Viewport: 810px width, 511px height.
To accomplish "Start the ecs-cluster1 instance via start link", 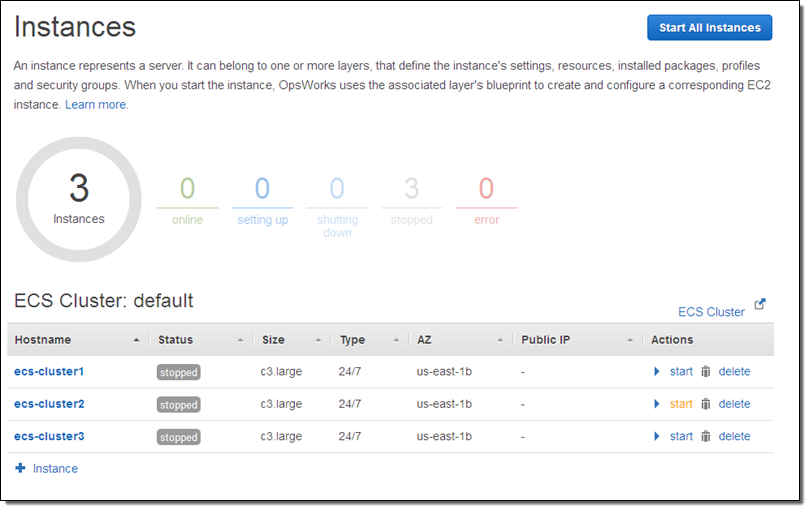I will 681,371.
